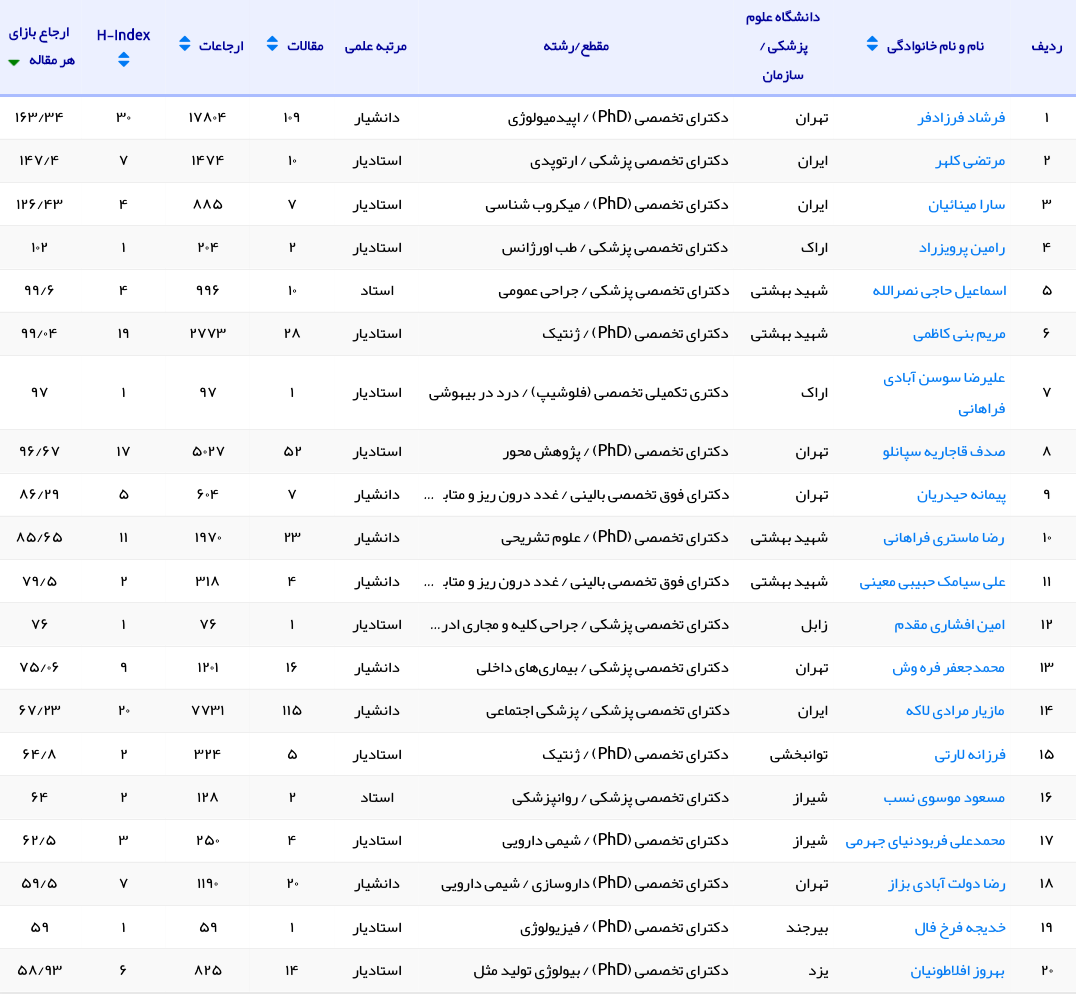Select per-article value ۱۴۷/۴
The width and height of the screenshot is (1076, 994).
(x=39, y=161)
